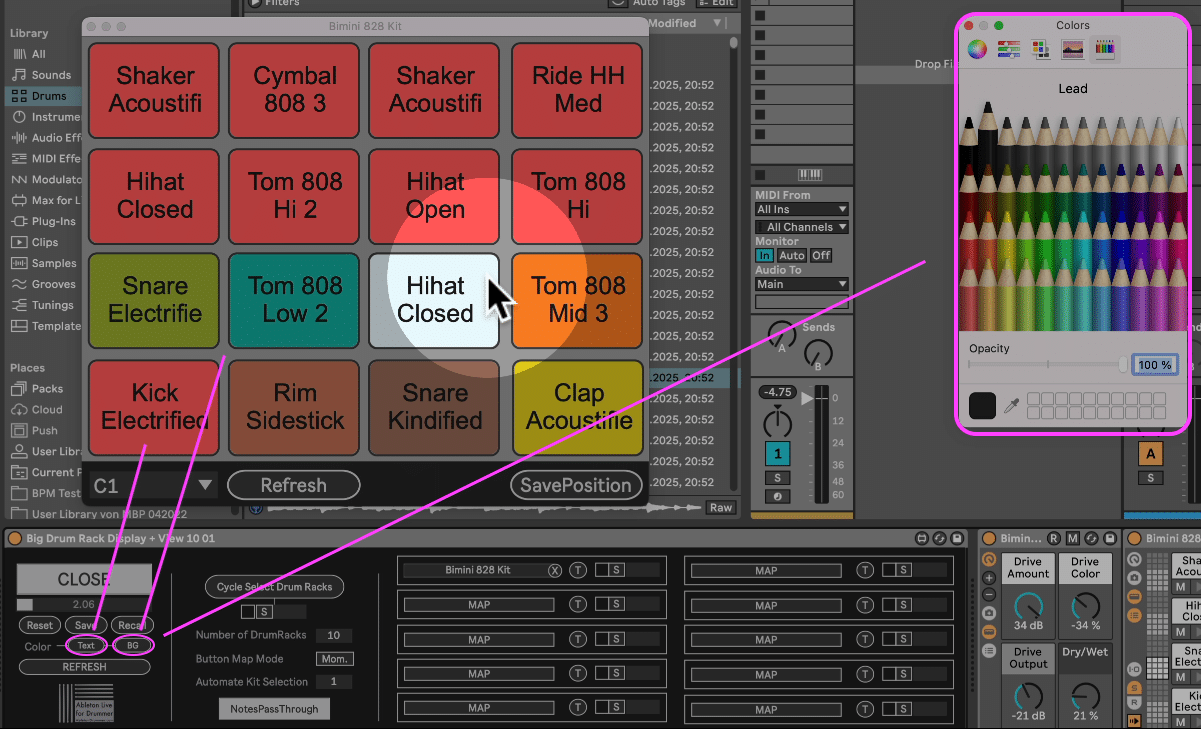Viewport: 1201px width, 729px height.
Task: Adjust the Send B knob
Action: 818,353
